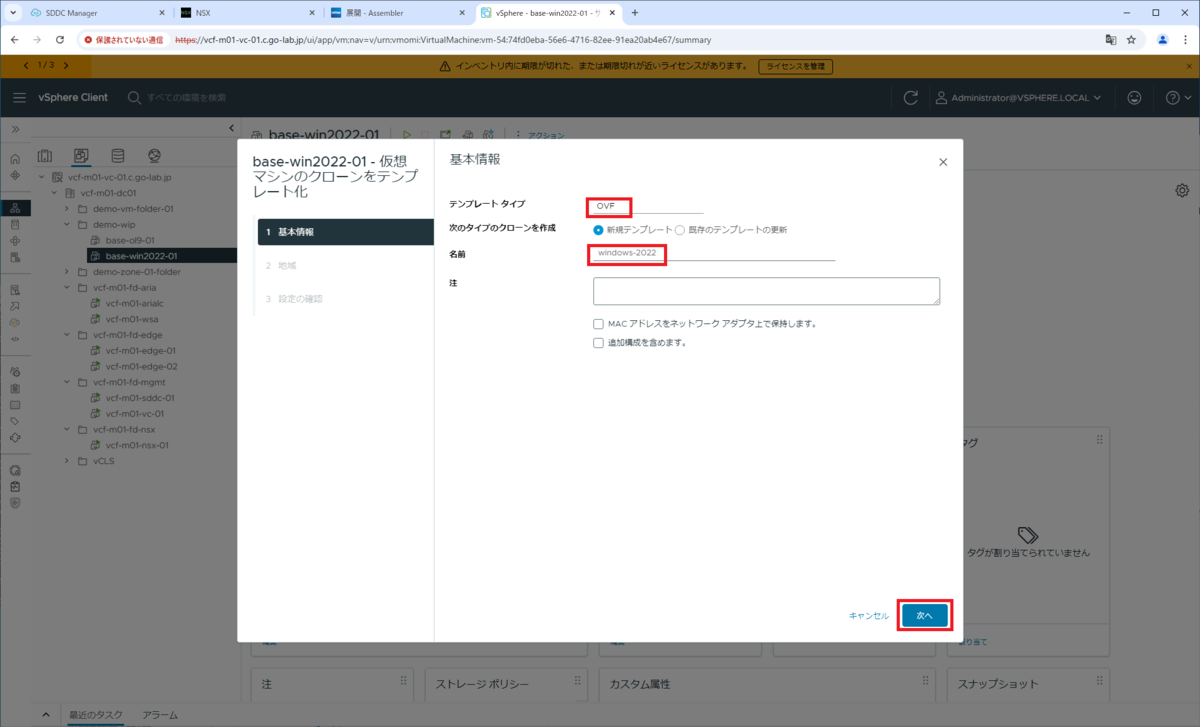The height and width of the screenshot is (727, 1200).
Task: Select 既存のテンプレートの更新 radio button
Action: point(680,230)
